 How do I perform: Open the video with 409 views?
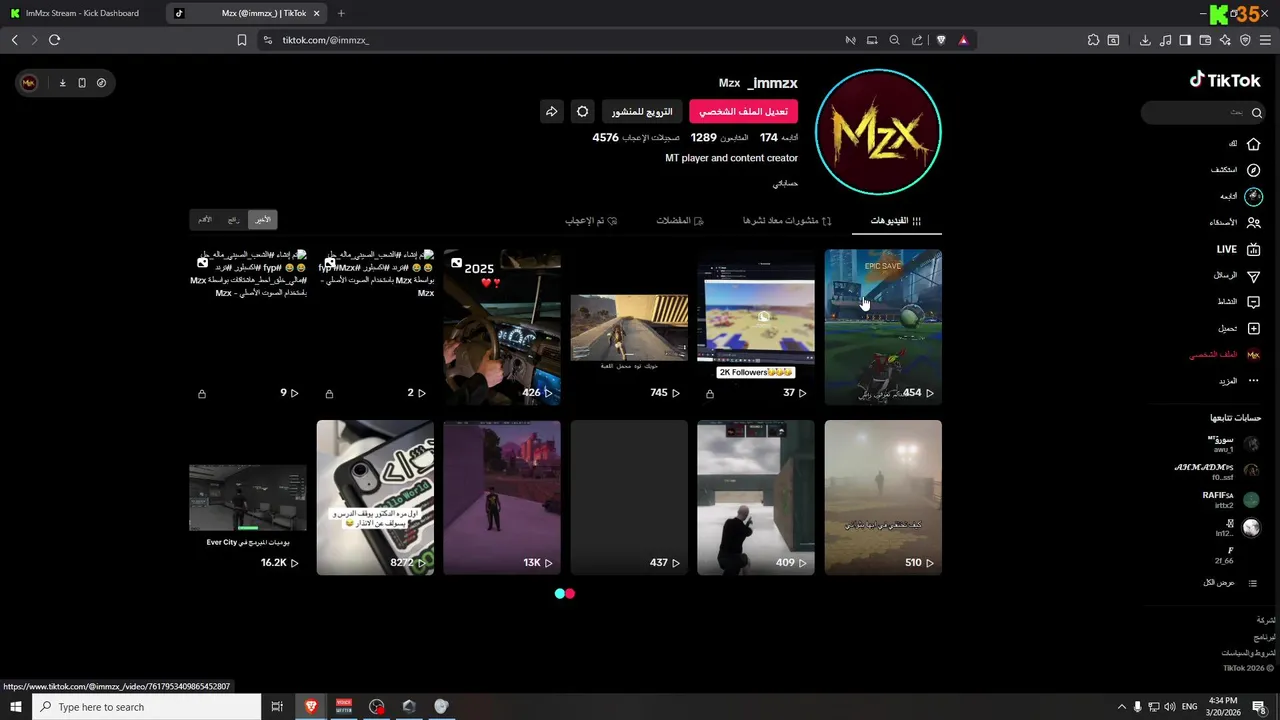[x=756, y=498]
